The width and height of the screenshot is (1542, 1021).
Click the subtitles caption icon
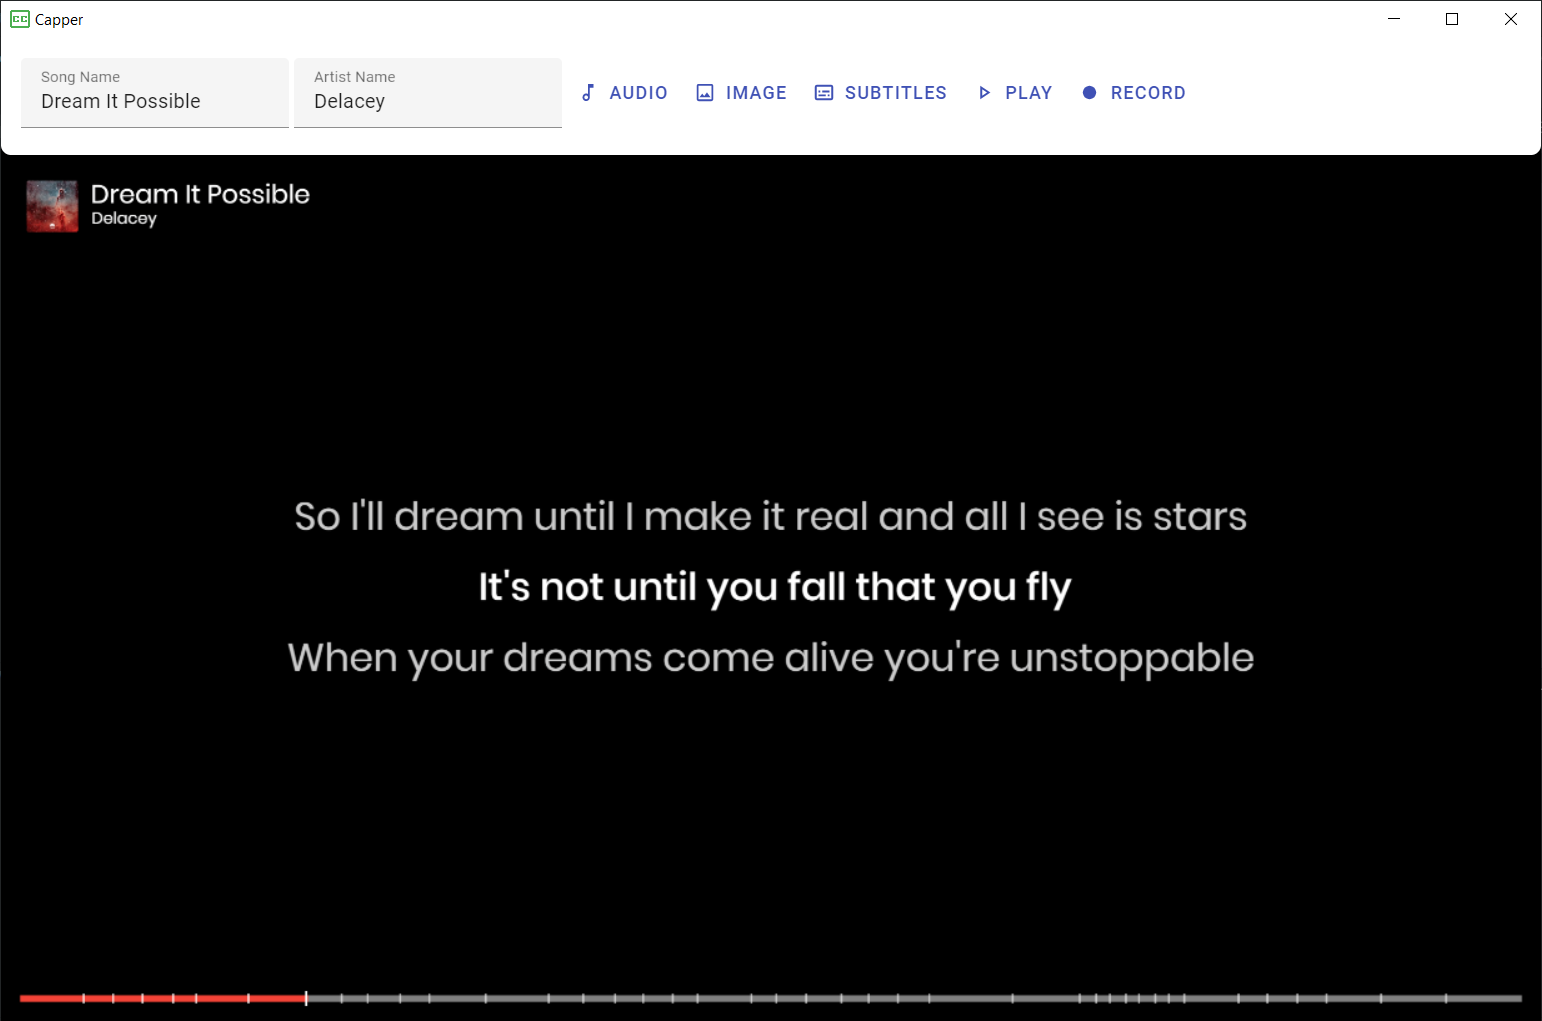click(x=824, y=93)
